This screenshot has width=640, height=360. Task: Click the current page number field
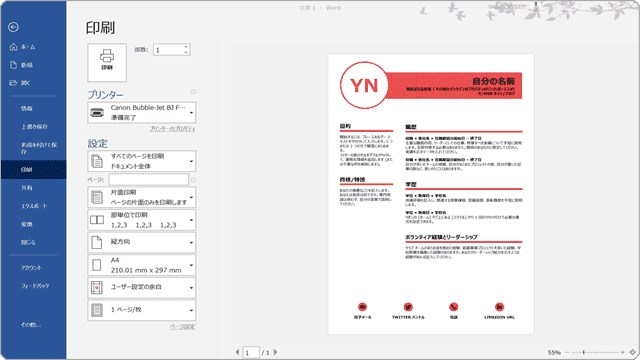tap(251, 353)
